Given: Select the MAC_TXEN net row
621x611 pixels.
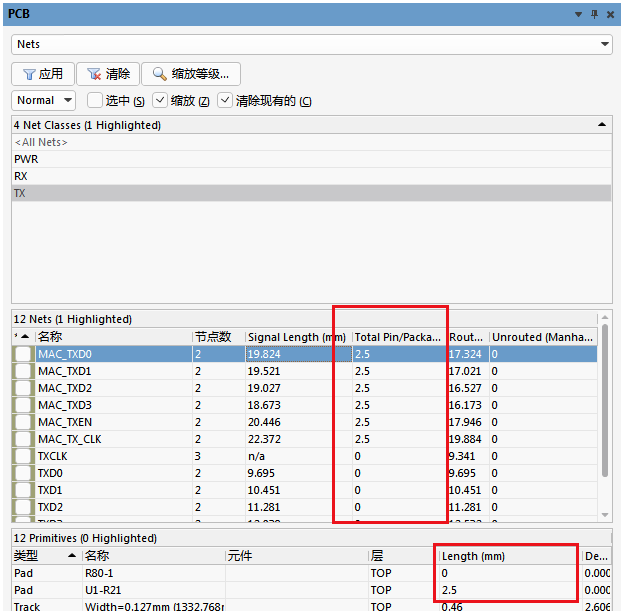Looking at the screenshot, I should tap(305, 422).
